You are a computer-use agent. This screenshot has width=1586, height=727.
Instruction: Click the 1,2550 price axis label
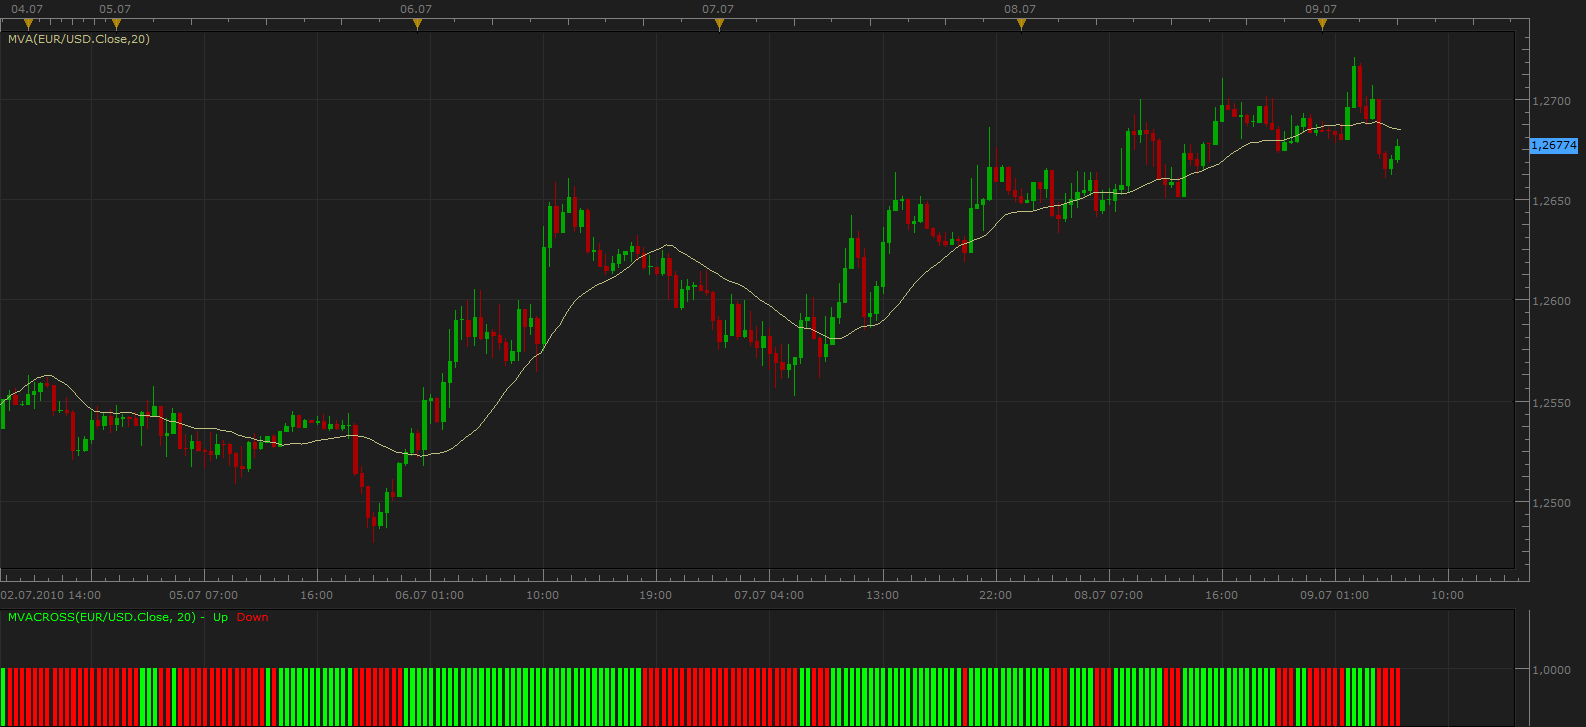tap(1551, 403)
